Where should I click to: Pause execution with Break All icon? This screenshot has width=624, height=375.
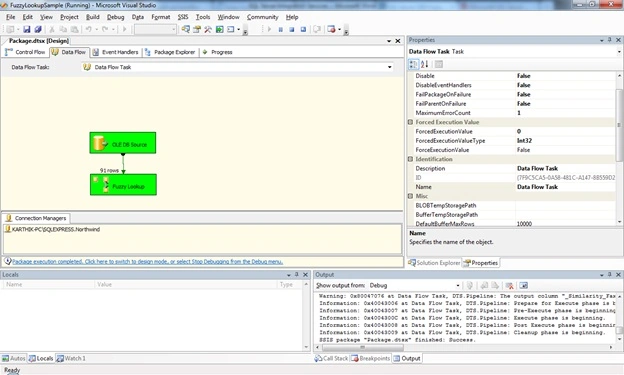281,29
